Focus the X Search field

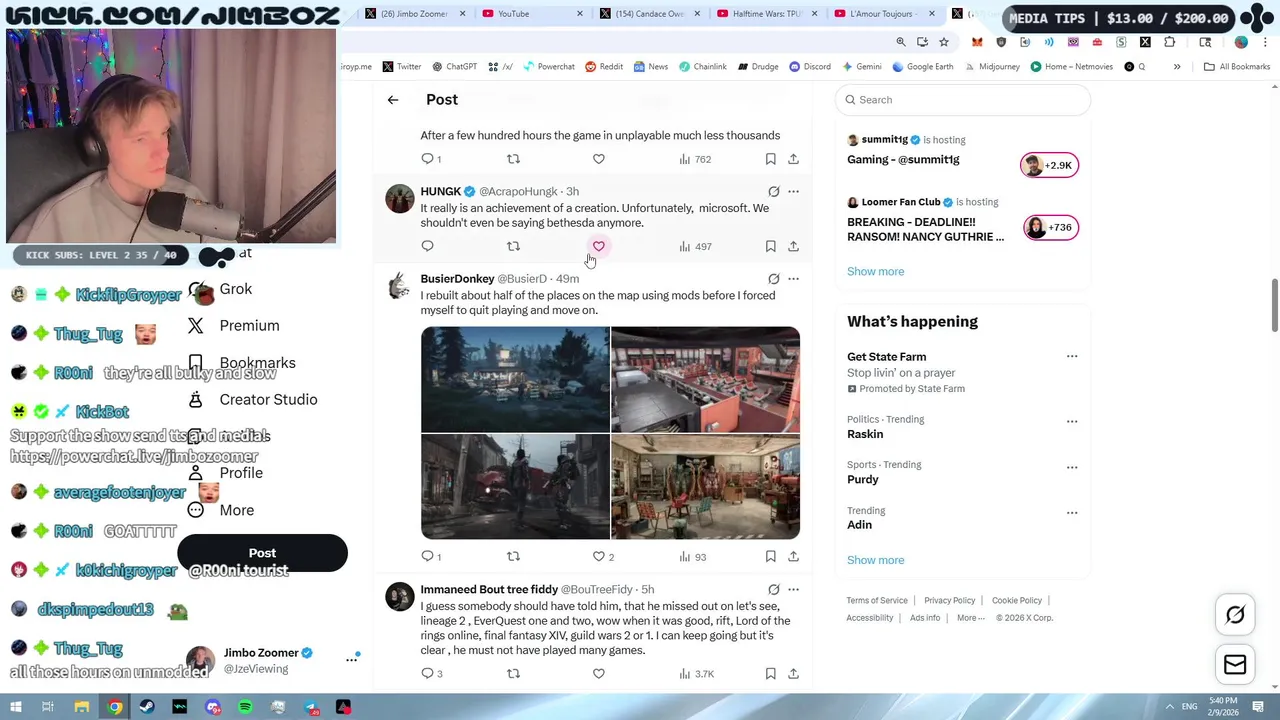coord(962,100)
